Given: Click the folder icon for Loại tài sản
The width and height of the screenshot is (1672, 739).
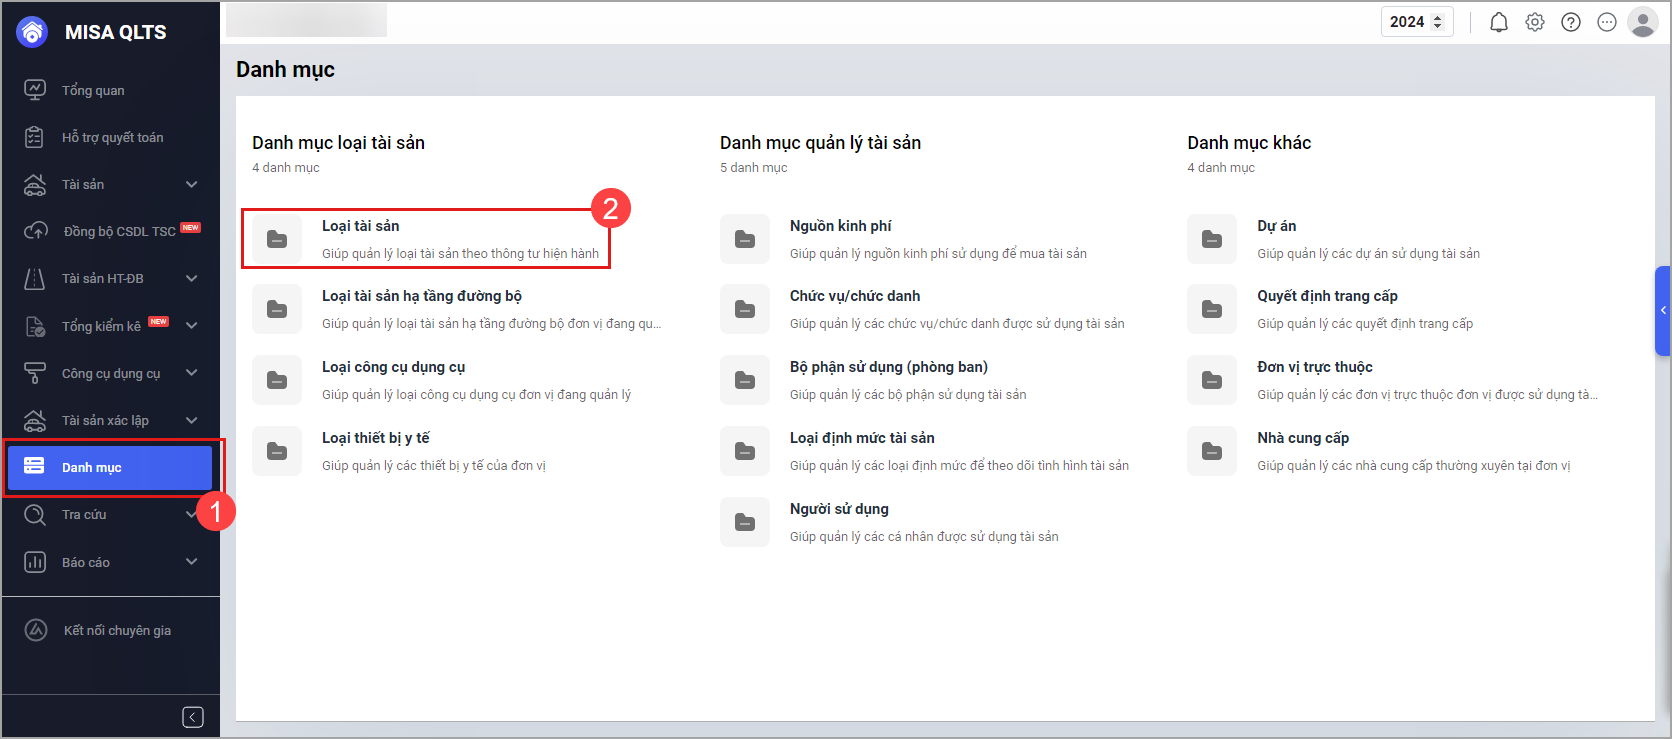Looking at the screenshot, I should click(x=277, y=239).
